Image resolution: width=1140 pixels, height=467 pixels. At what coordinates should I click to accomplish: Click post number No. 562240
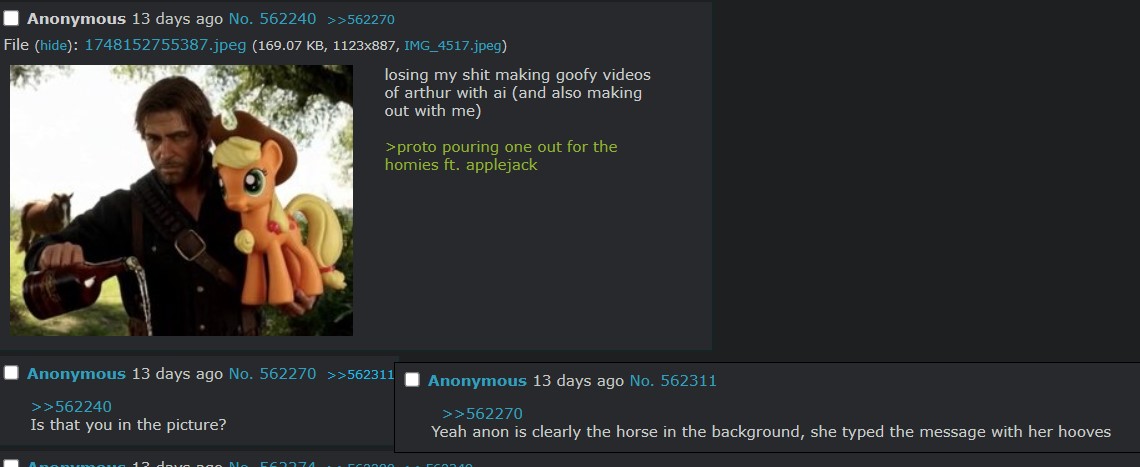click(272, 19)
